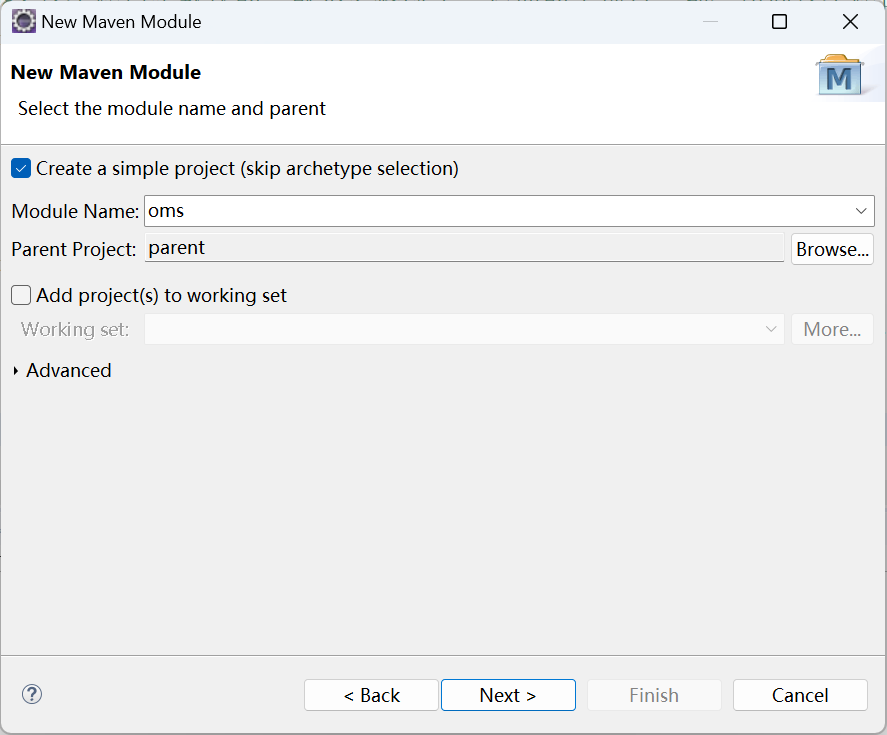Close the New Maven Module dialog

[850, 21]
